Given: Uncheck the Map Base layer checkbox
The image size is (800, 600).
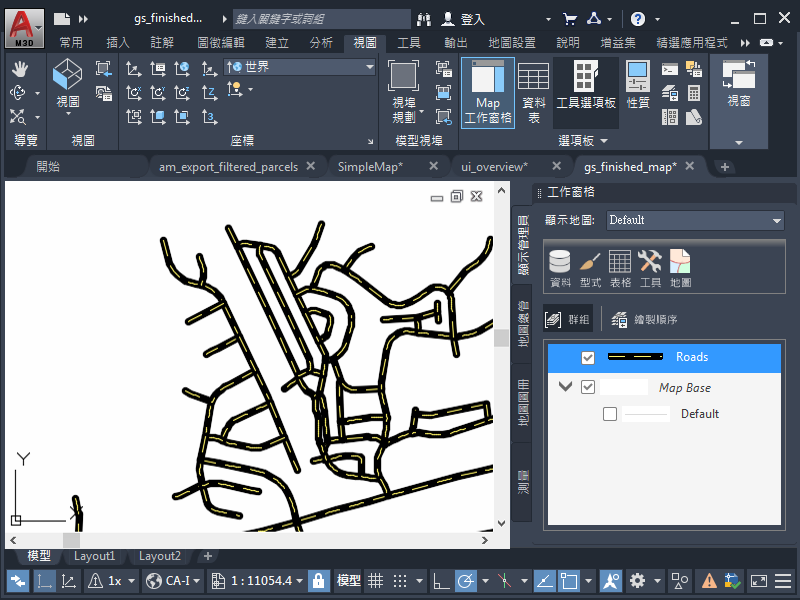Looking at the screenshot, I should click(588, 387).
